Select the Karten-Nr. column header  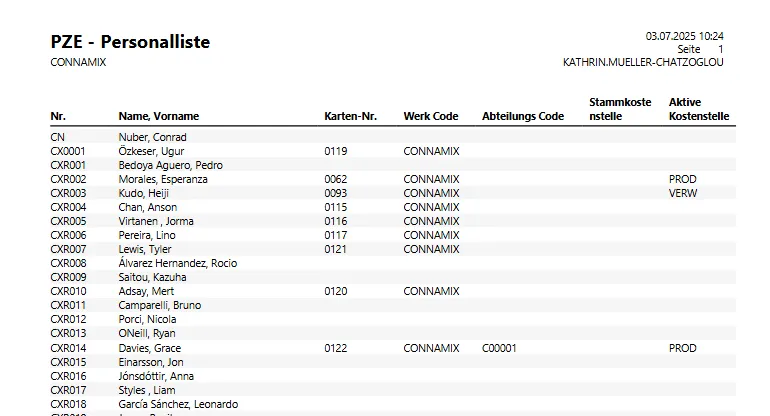(x=350, y=116)
